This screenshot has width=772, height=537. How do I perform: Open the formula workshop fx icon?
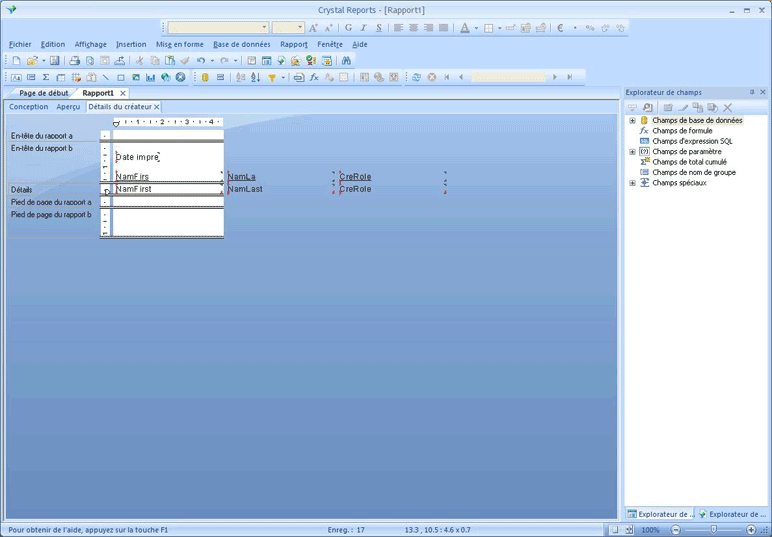(x=314, y=77)
